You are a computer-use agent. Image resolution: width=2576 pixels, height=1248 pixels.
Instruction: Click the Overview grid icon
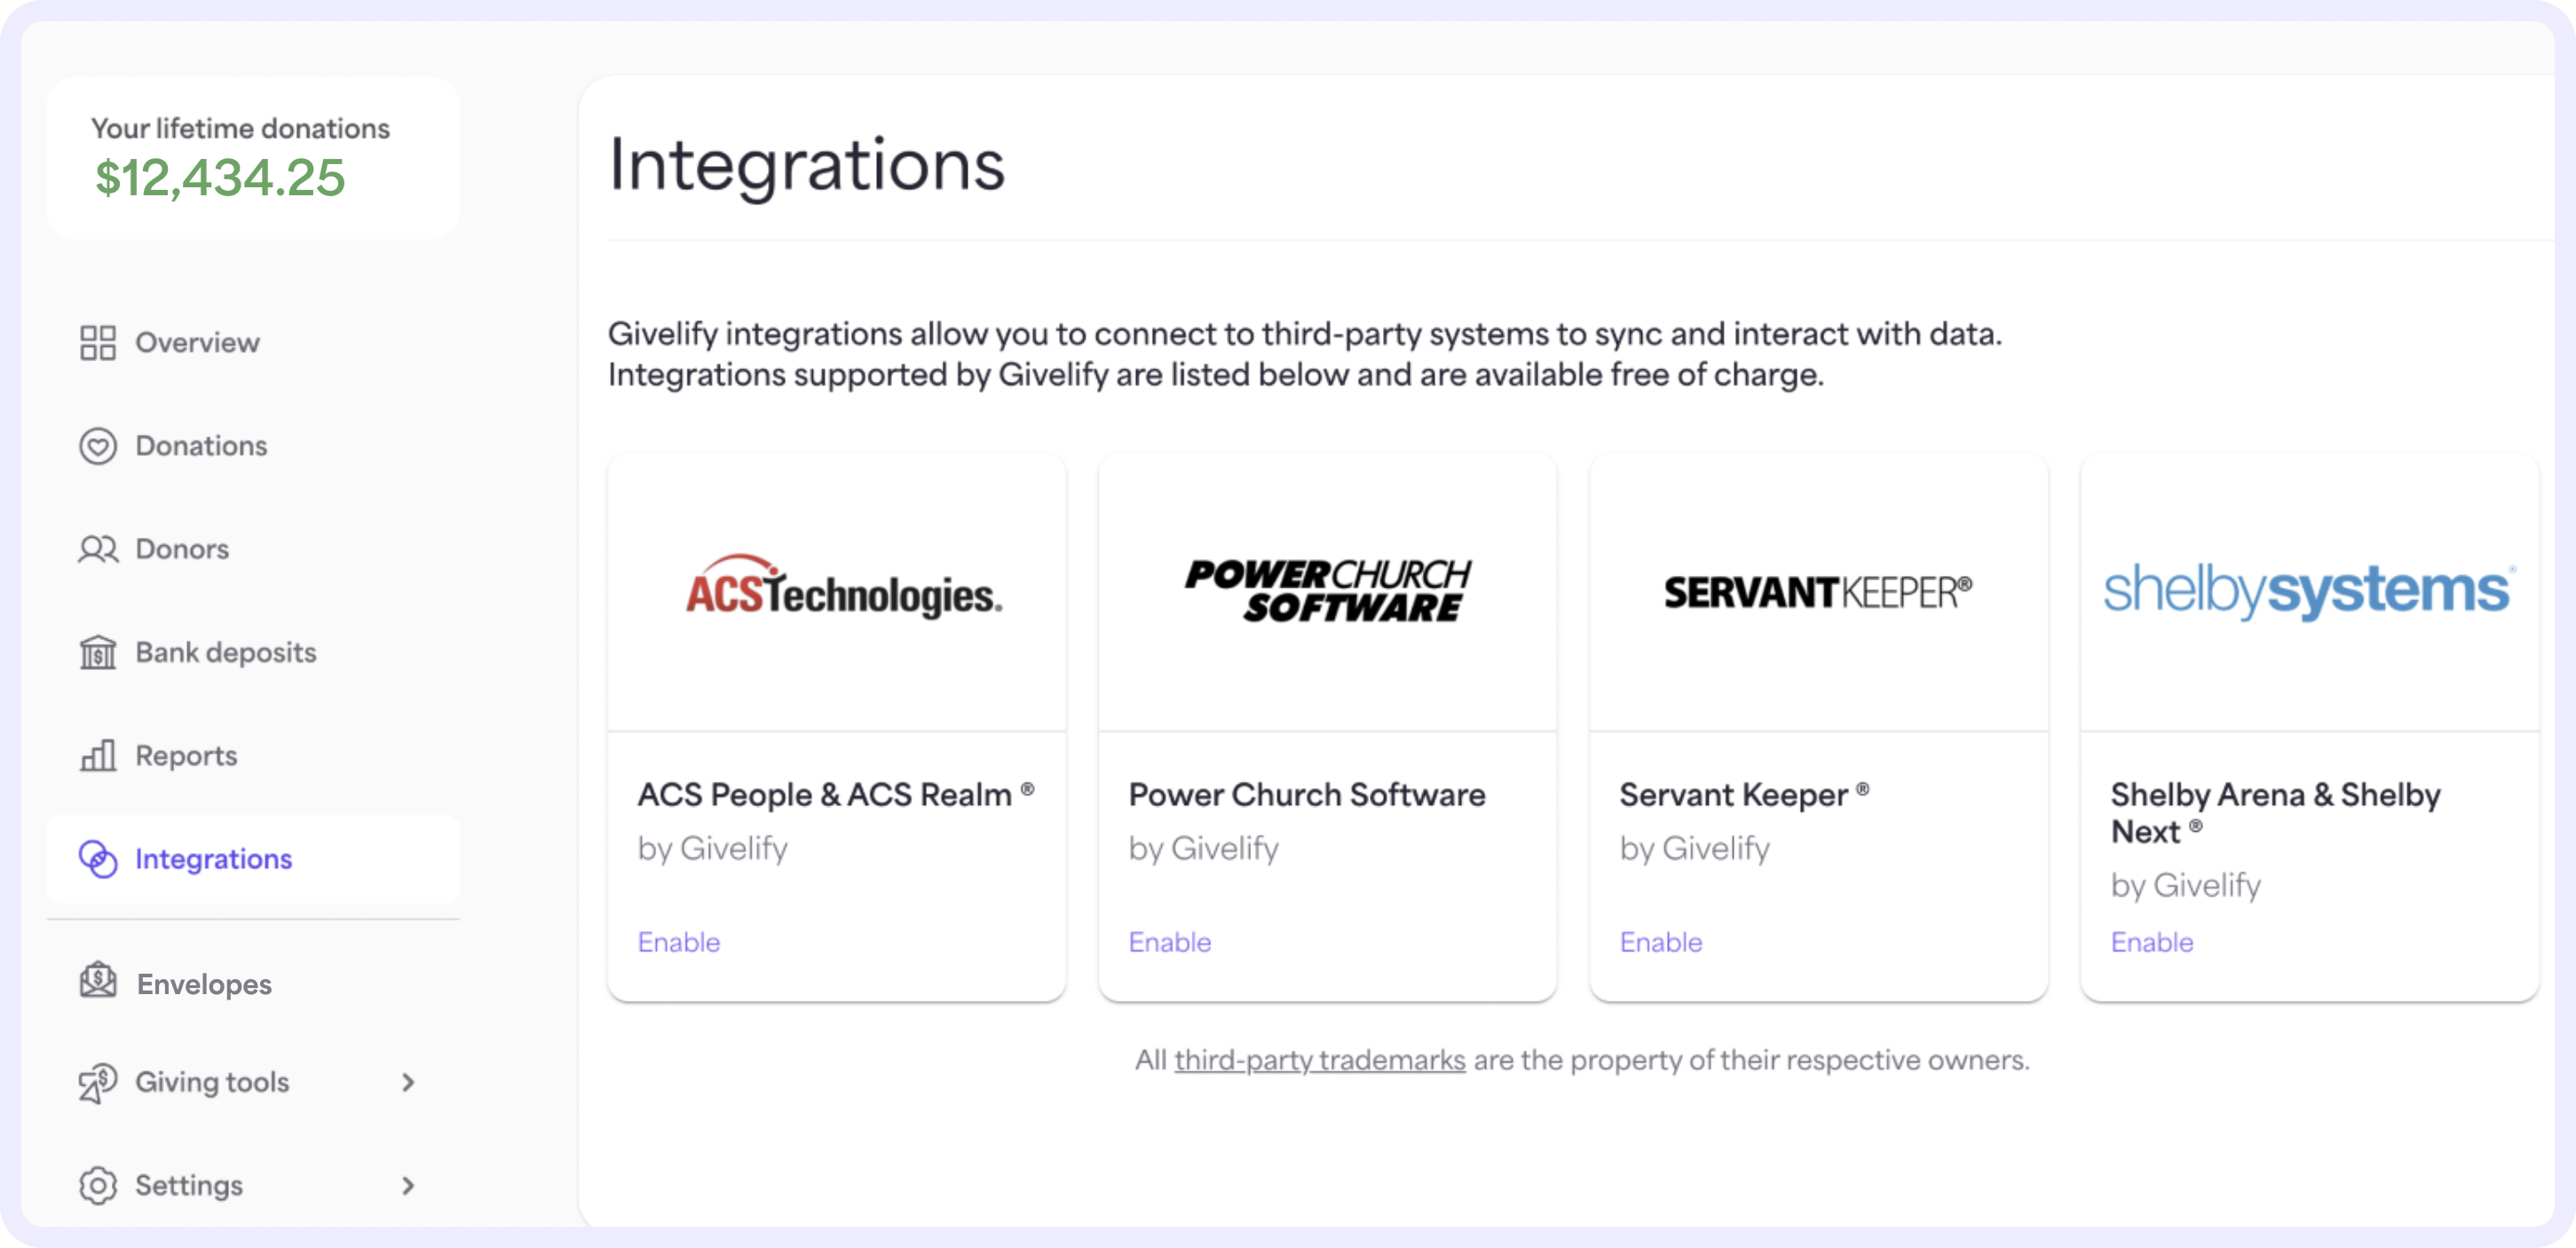[98, 342]
